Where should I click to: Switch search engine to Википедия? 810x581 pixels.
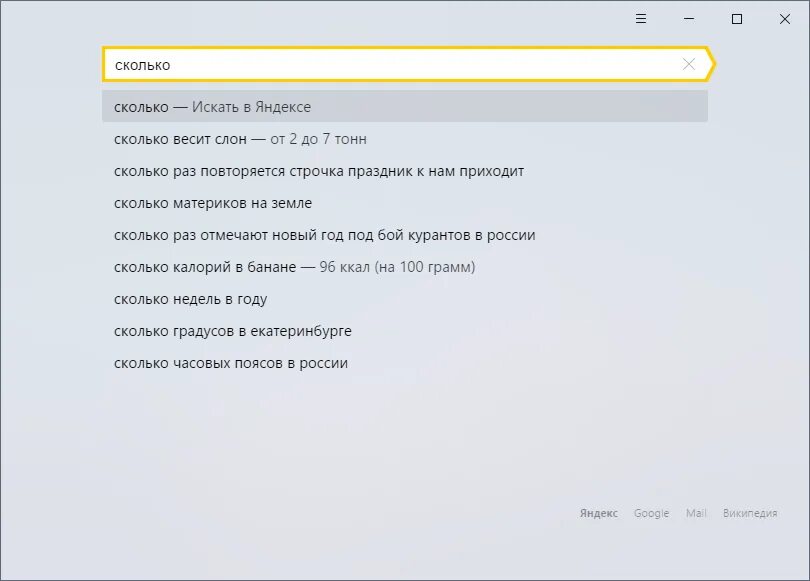750,513
